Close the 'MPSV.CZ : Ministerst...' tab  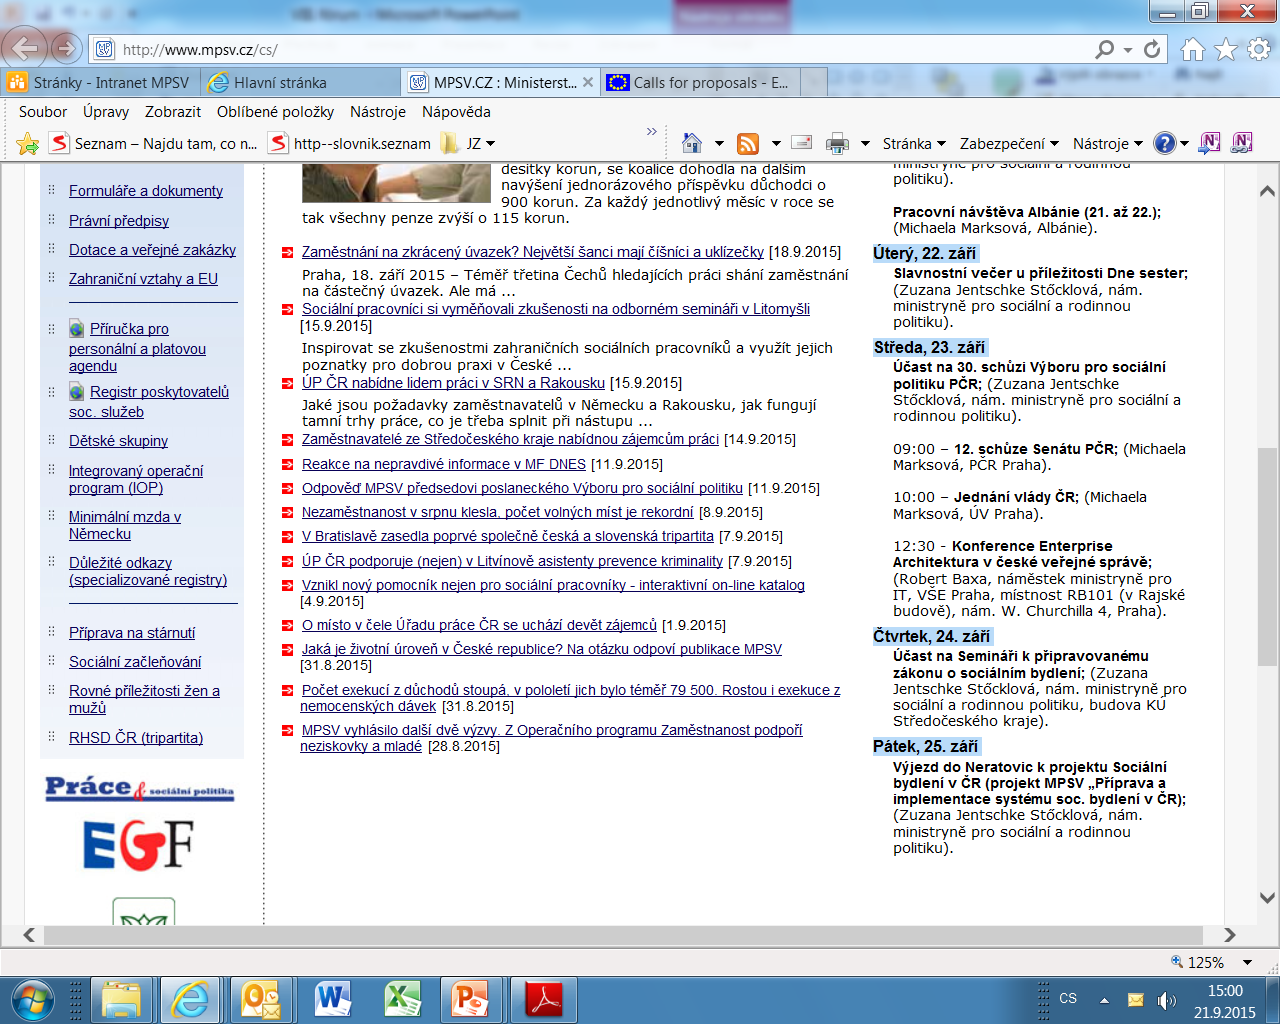coord(588,83)
